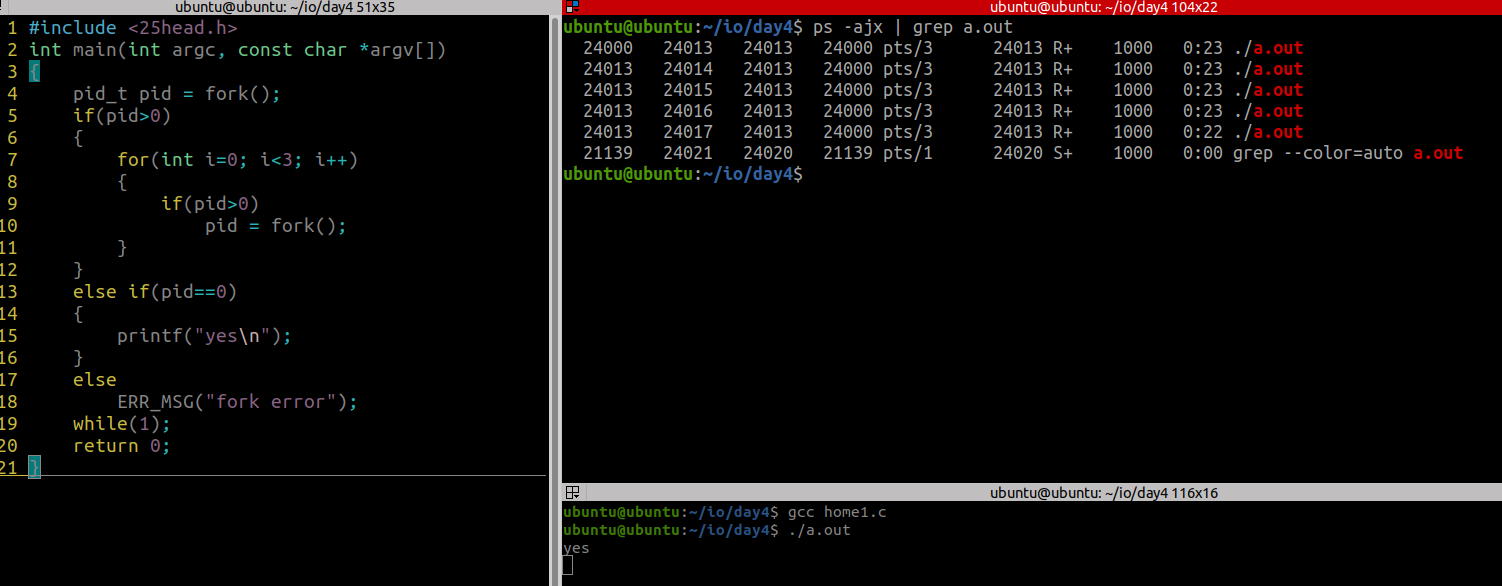Click PID "24014" in the ps output
Viewport: 1502px width, 586px height.
click(688, 69)
